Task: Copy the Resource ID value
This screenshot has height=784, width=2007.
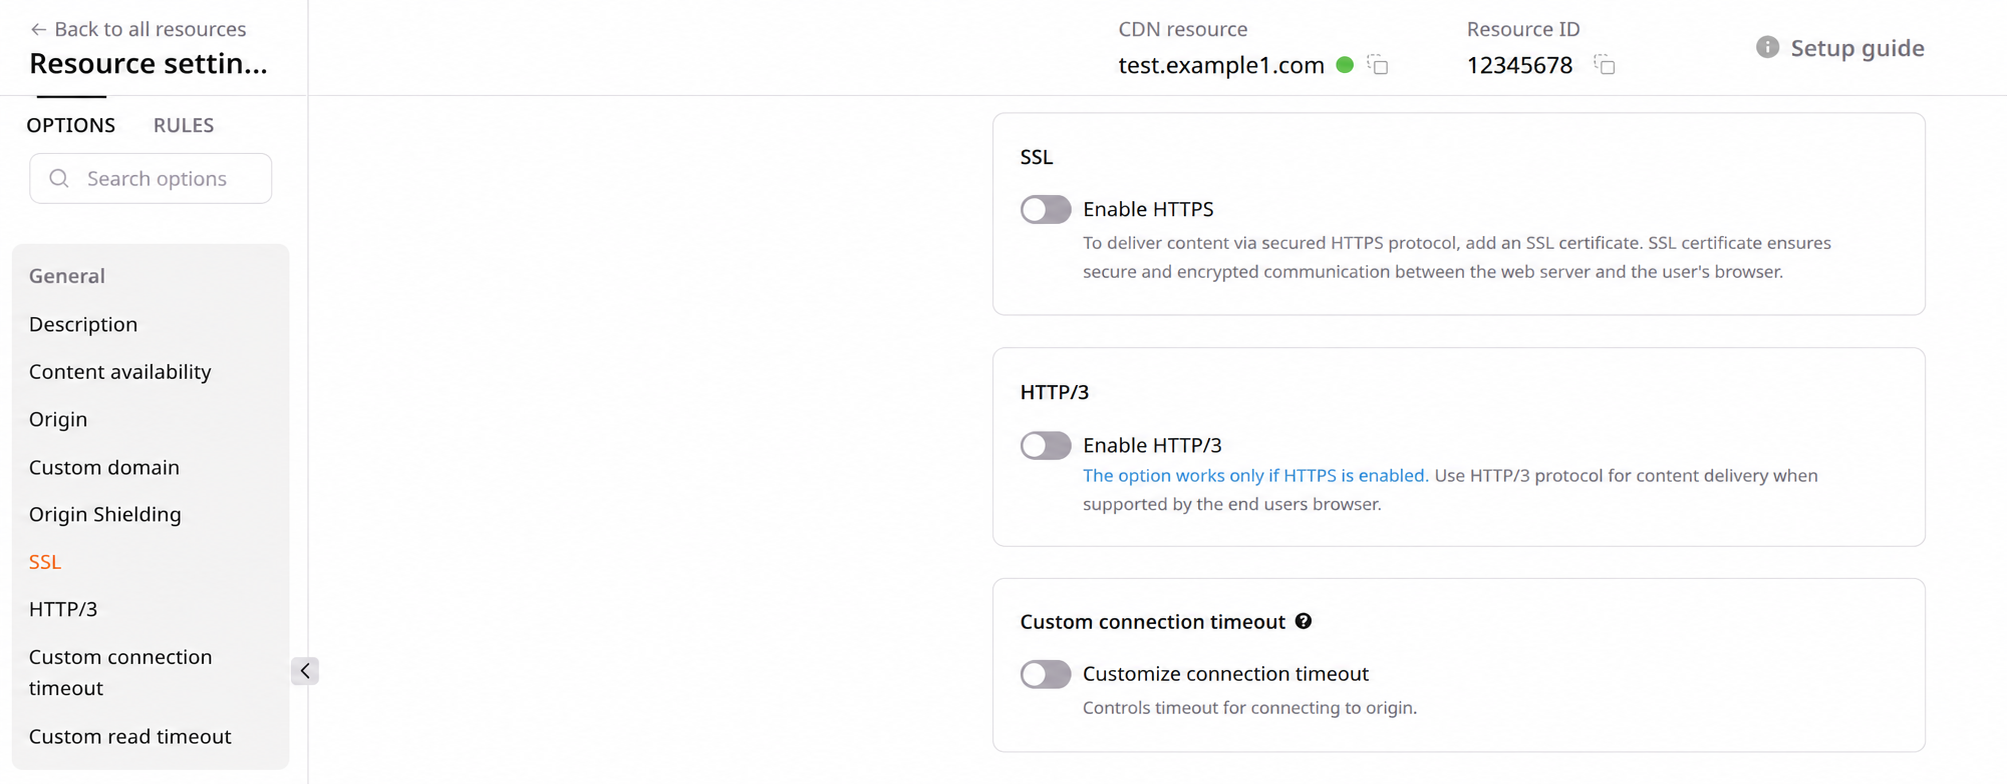Action: 1605,65
